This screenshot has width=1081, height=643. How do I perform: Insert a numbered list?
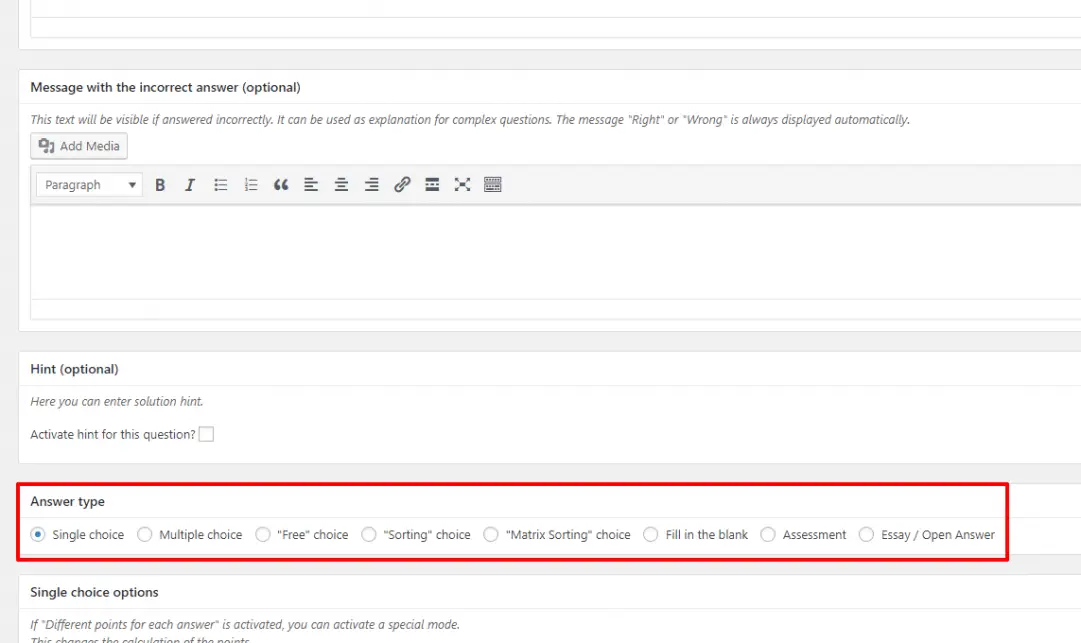251,185
